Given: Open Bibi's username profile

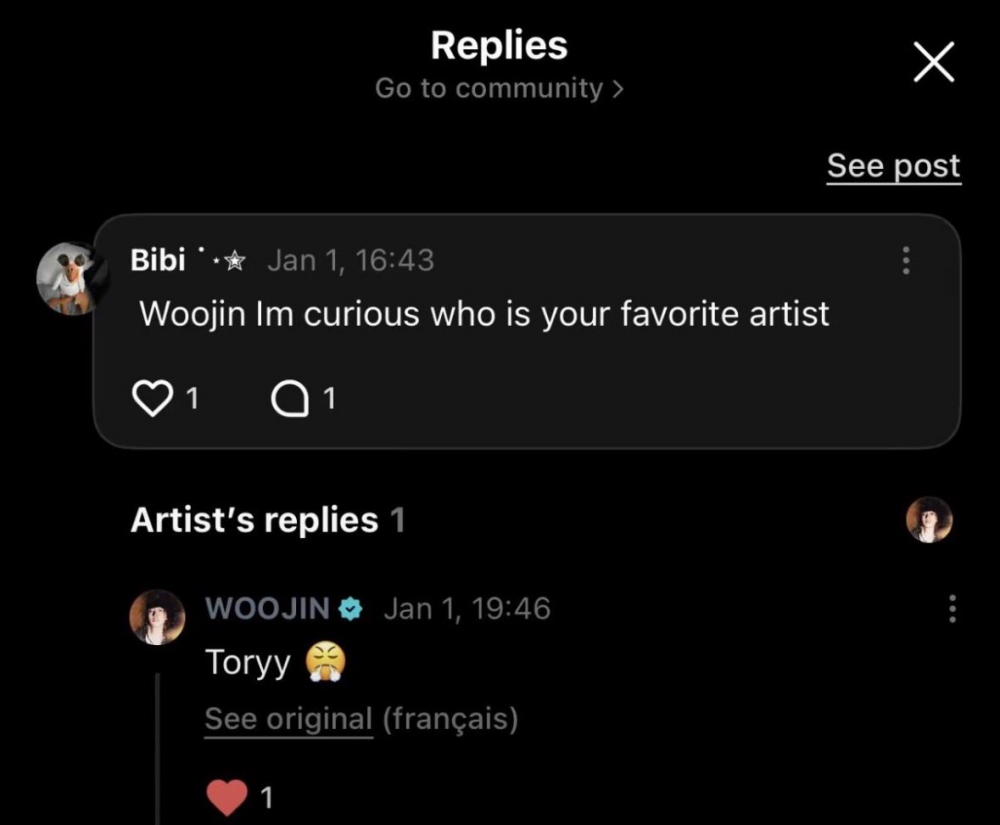Looking at the screenshot, I should pyautogui.click(x=158, y=261).
